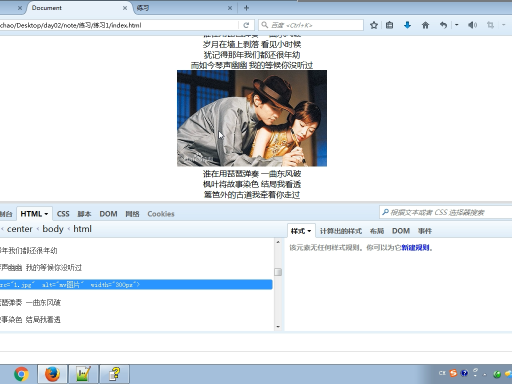Open the DOM side panel tab

[401, 231]
